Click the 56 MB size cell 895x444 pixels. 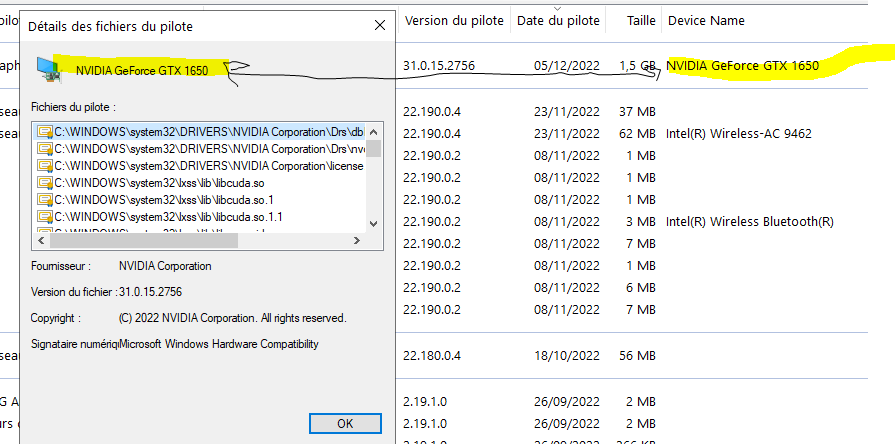[x=637, y=356]
